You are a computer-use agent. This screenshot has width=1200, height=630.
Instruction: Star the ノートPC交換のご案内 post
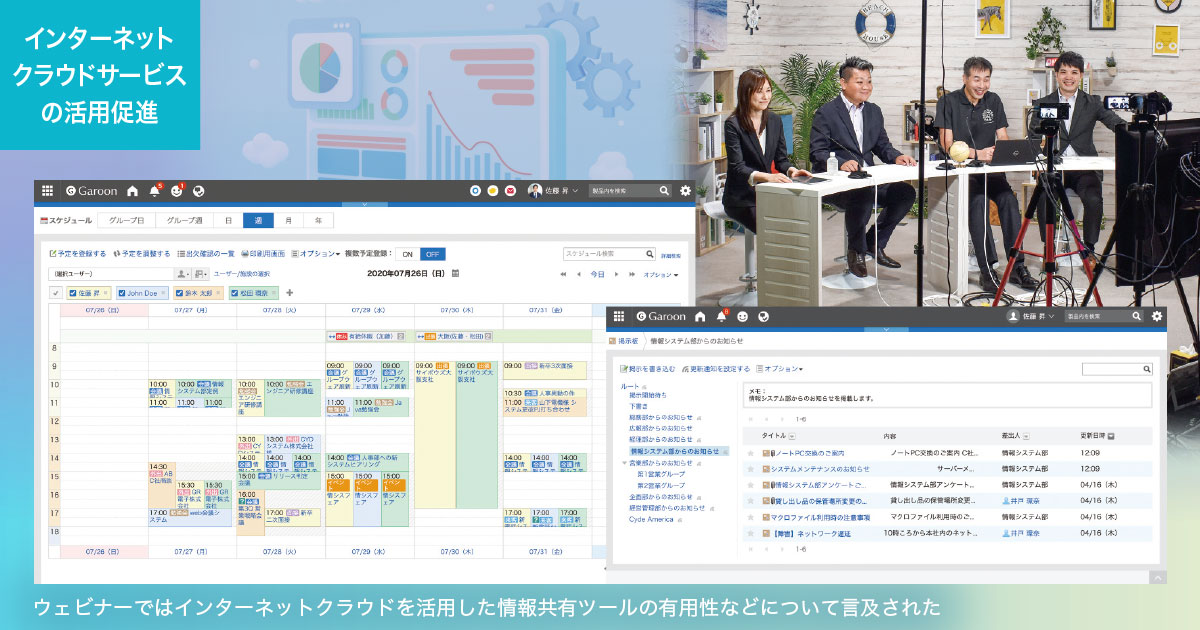tap(750, 453)
